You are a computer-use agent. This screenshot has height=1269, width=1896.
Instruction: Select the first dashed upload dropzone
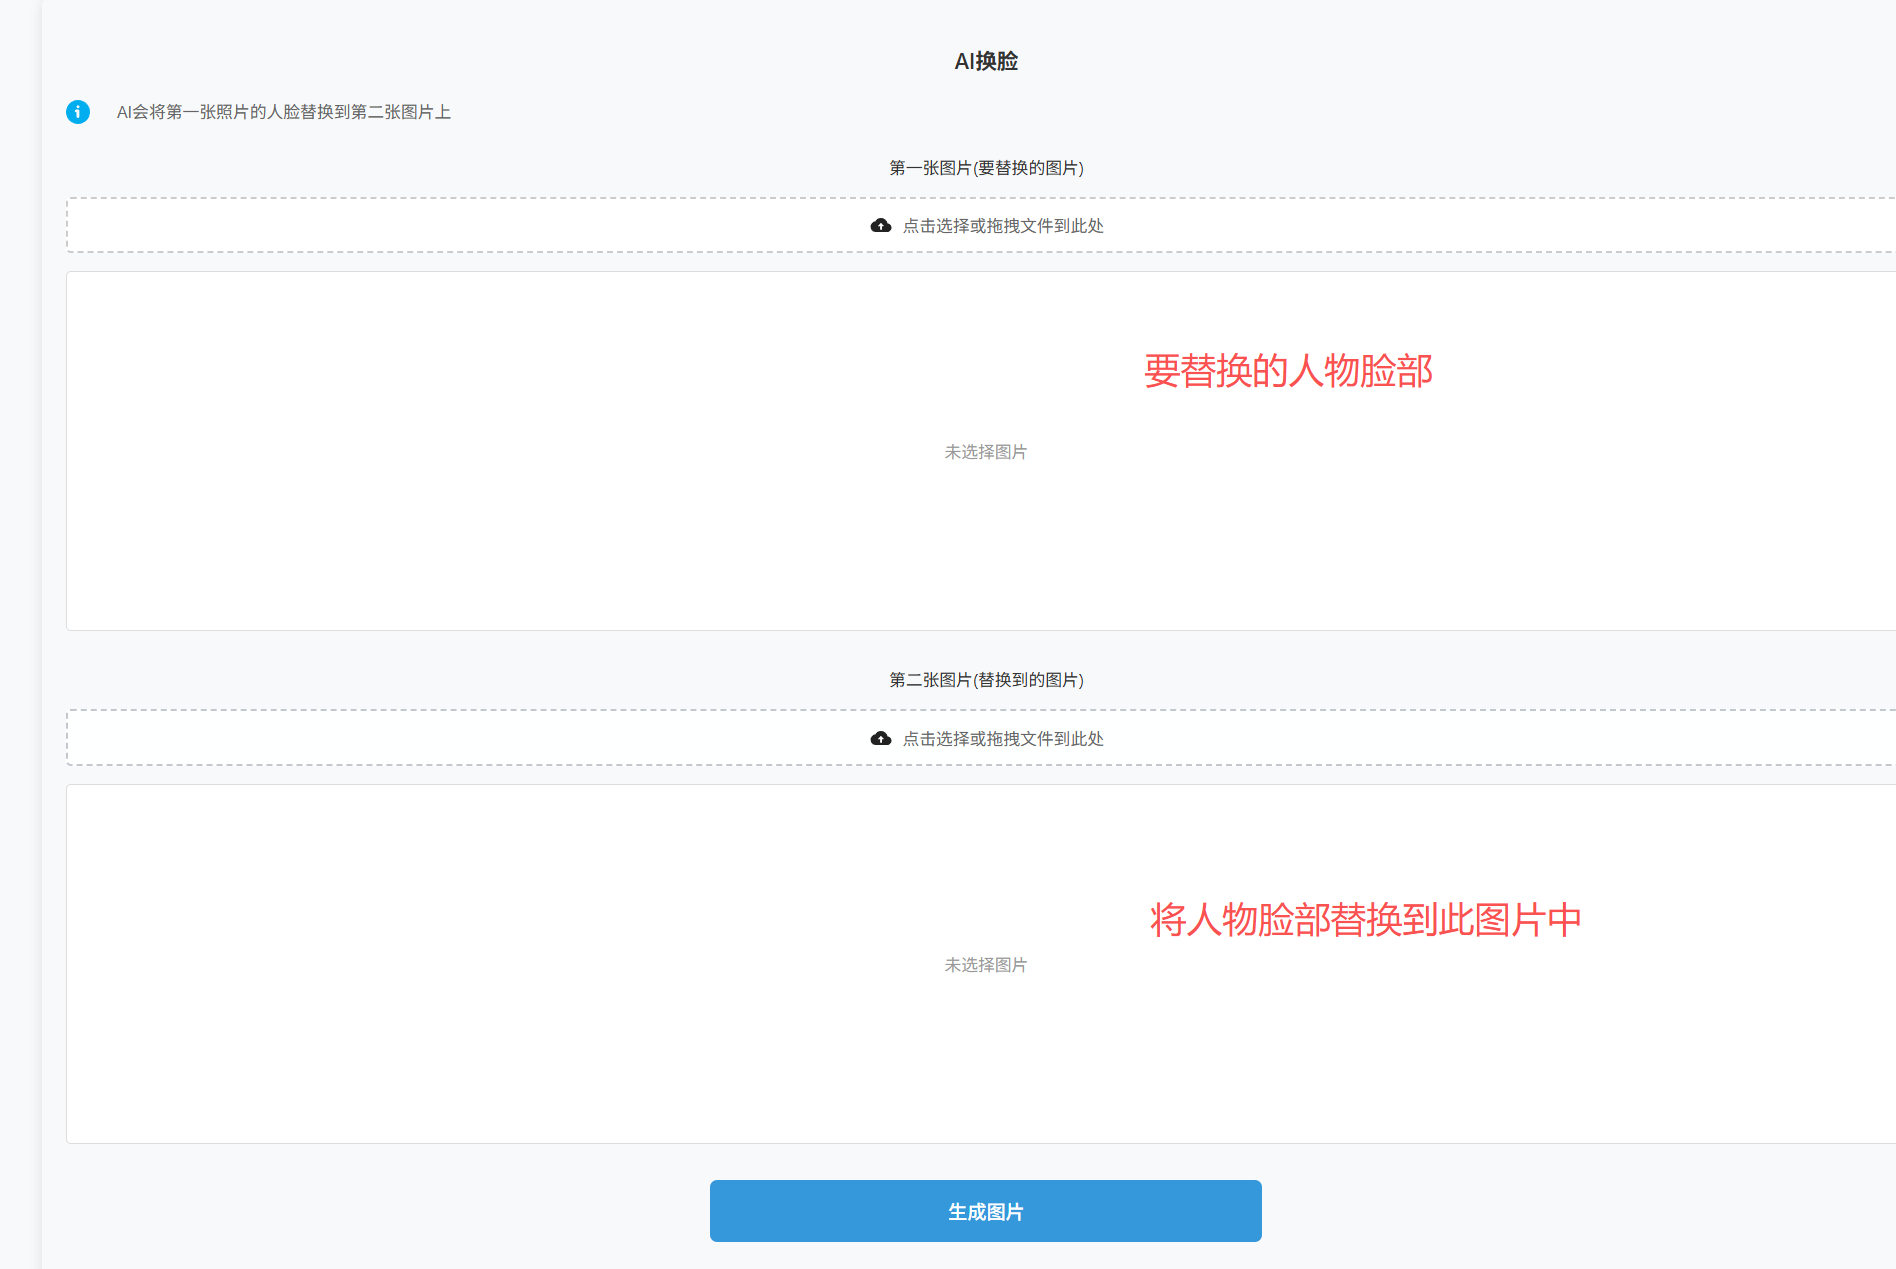click(x=981, y=225)
